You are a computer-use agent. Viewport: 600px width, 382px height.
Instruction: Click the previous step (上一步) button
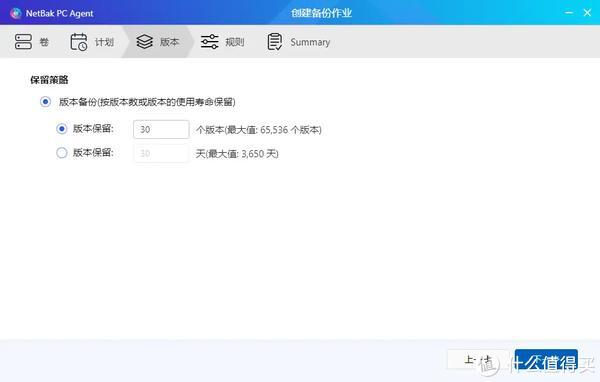click(x=478, y=360)
